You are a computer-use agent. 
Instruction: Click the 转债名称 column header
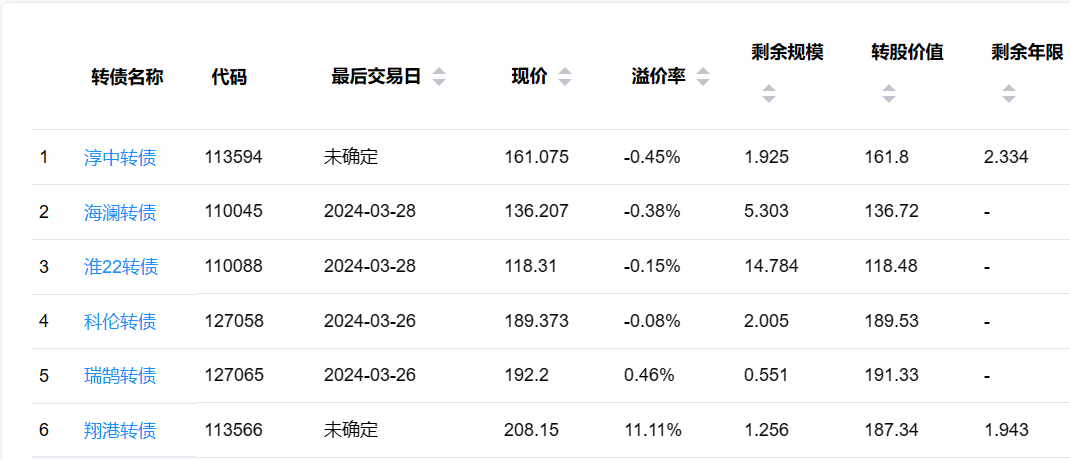[x=127, y=77]
